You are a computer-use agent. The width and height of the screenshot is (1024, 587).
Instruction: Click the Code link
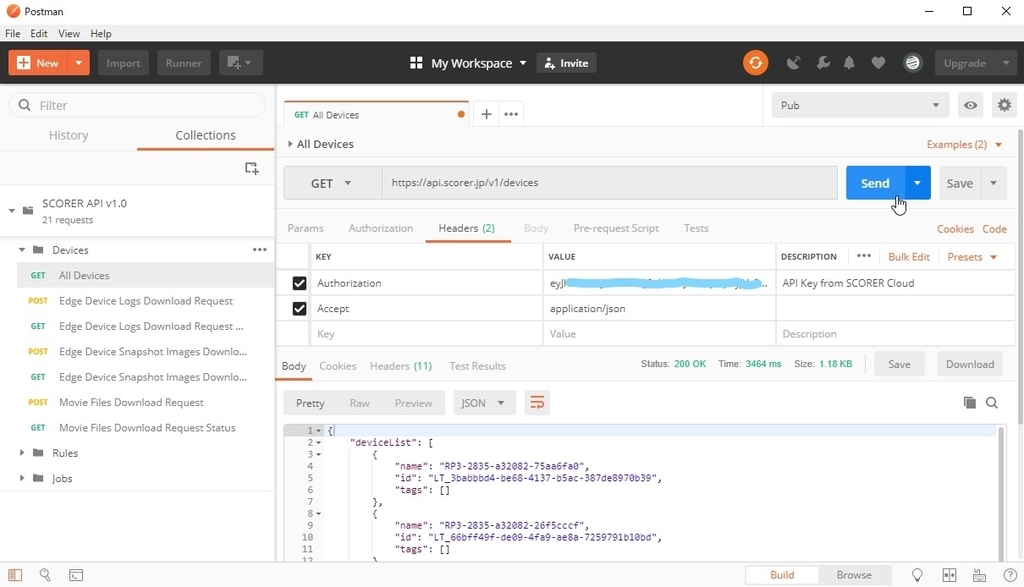coord(994,229)
